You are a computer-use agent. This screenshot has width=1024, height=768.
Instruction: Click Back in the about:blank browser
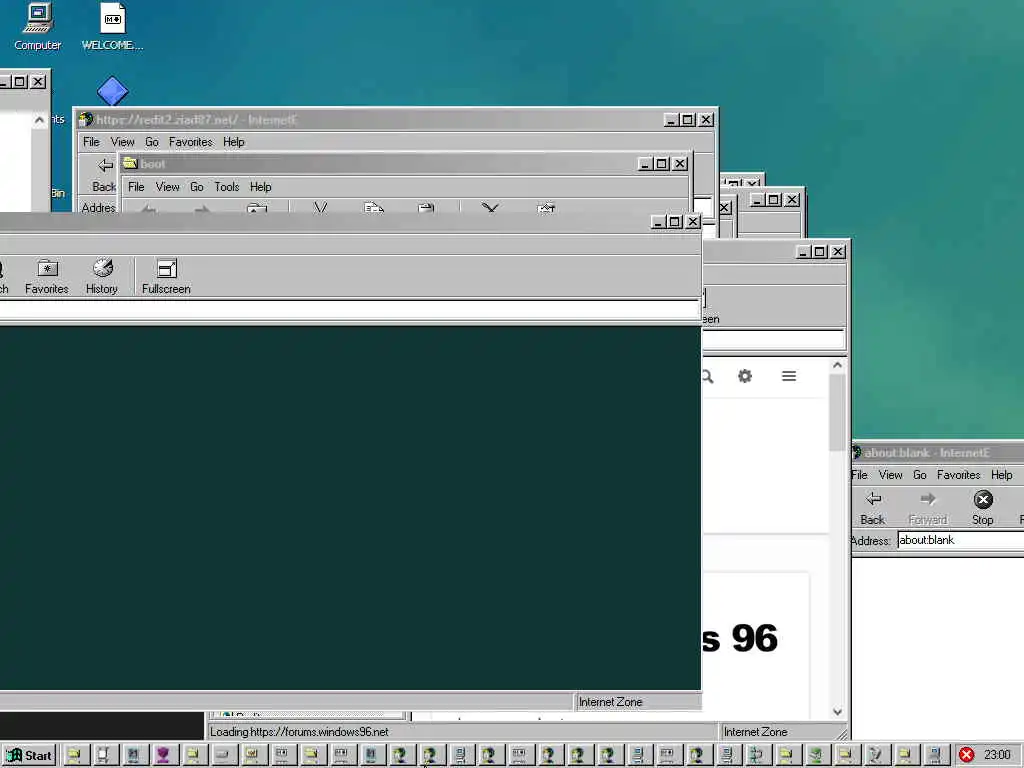872,507
